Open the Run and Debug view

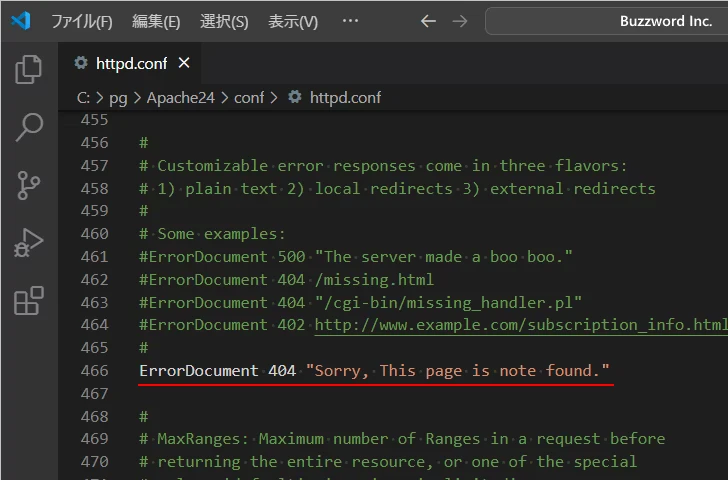coord(28,243)
